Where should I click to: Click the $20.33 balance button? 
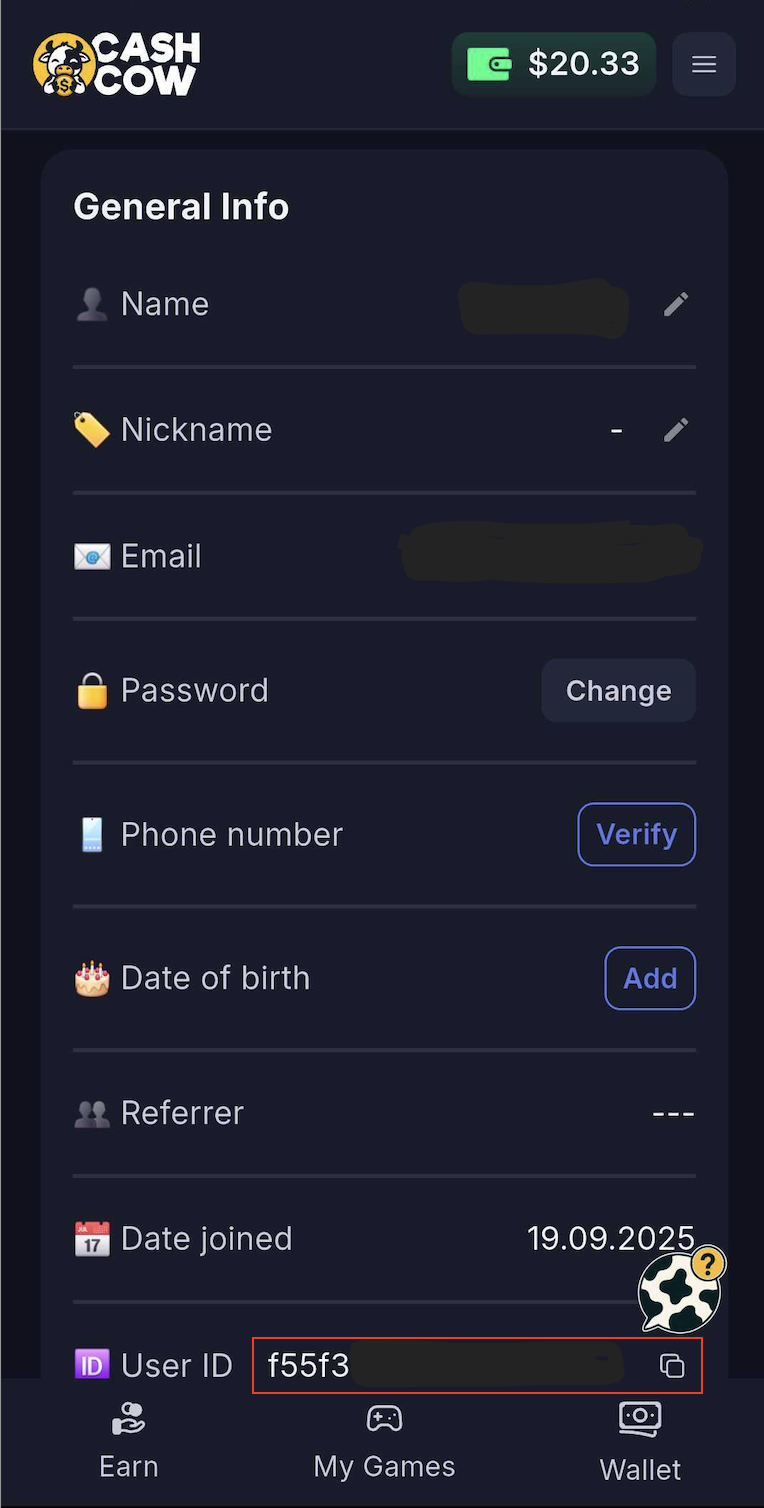point(583,64)
